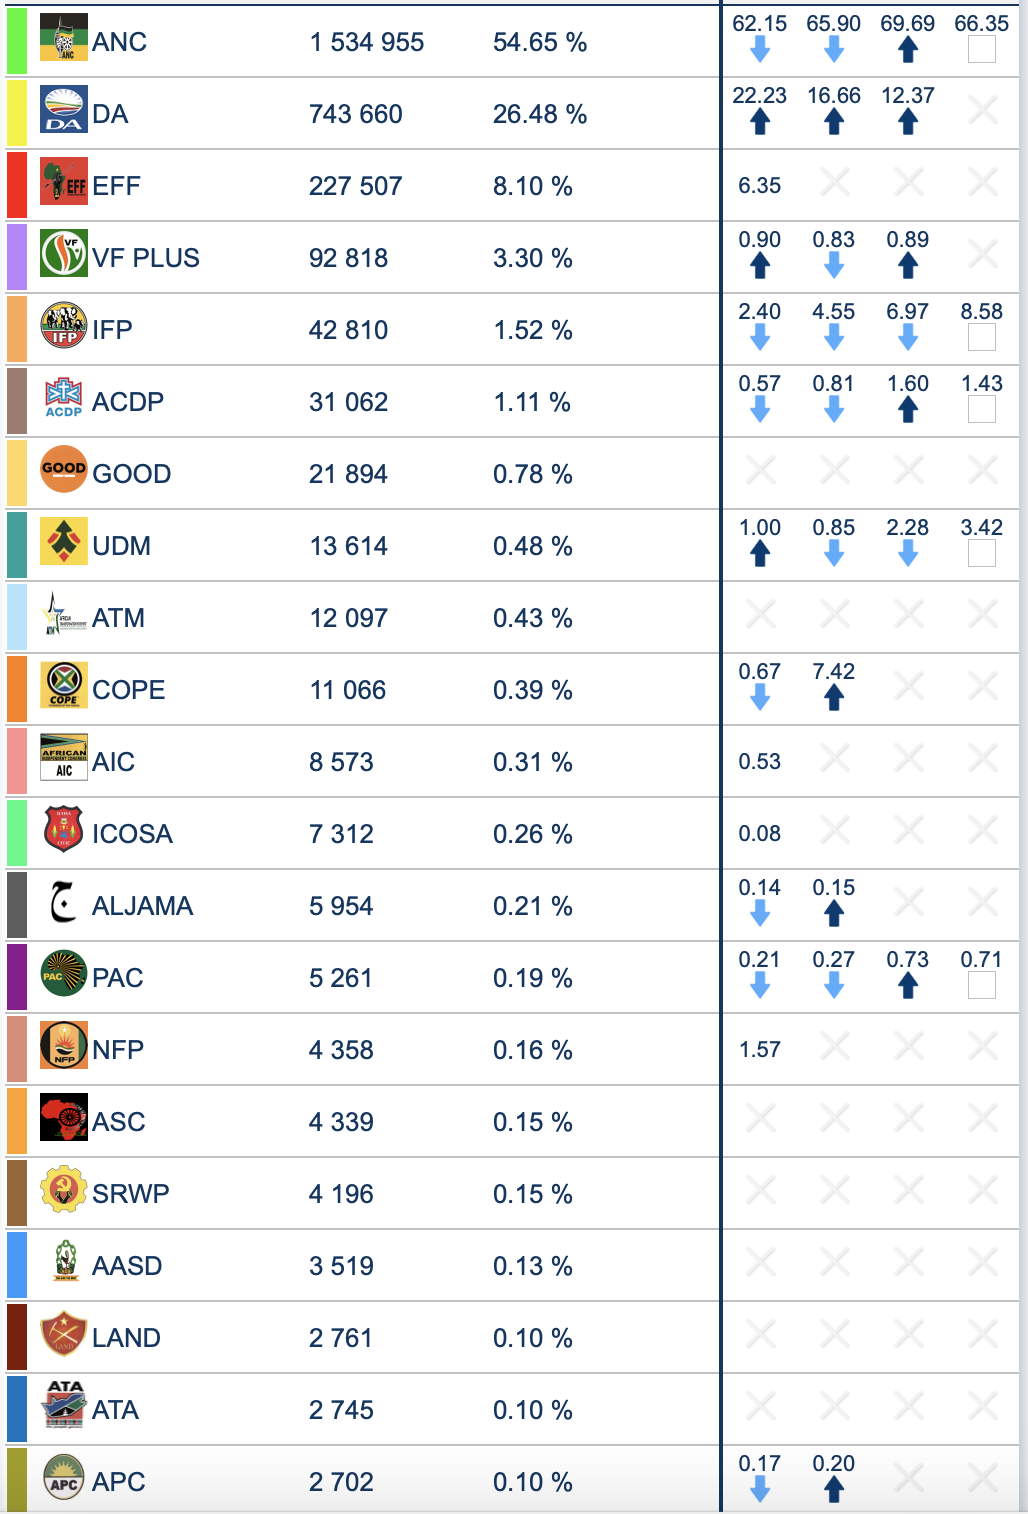Tick the checkbox under UDM 3.42

point(982,554)
